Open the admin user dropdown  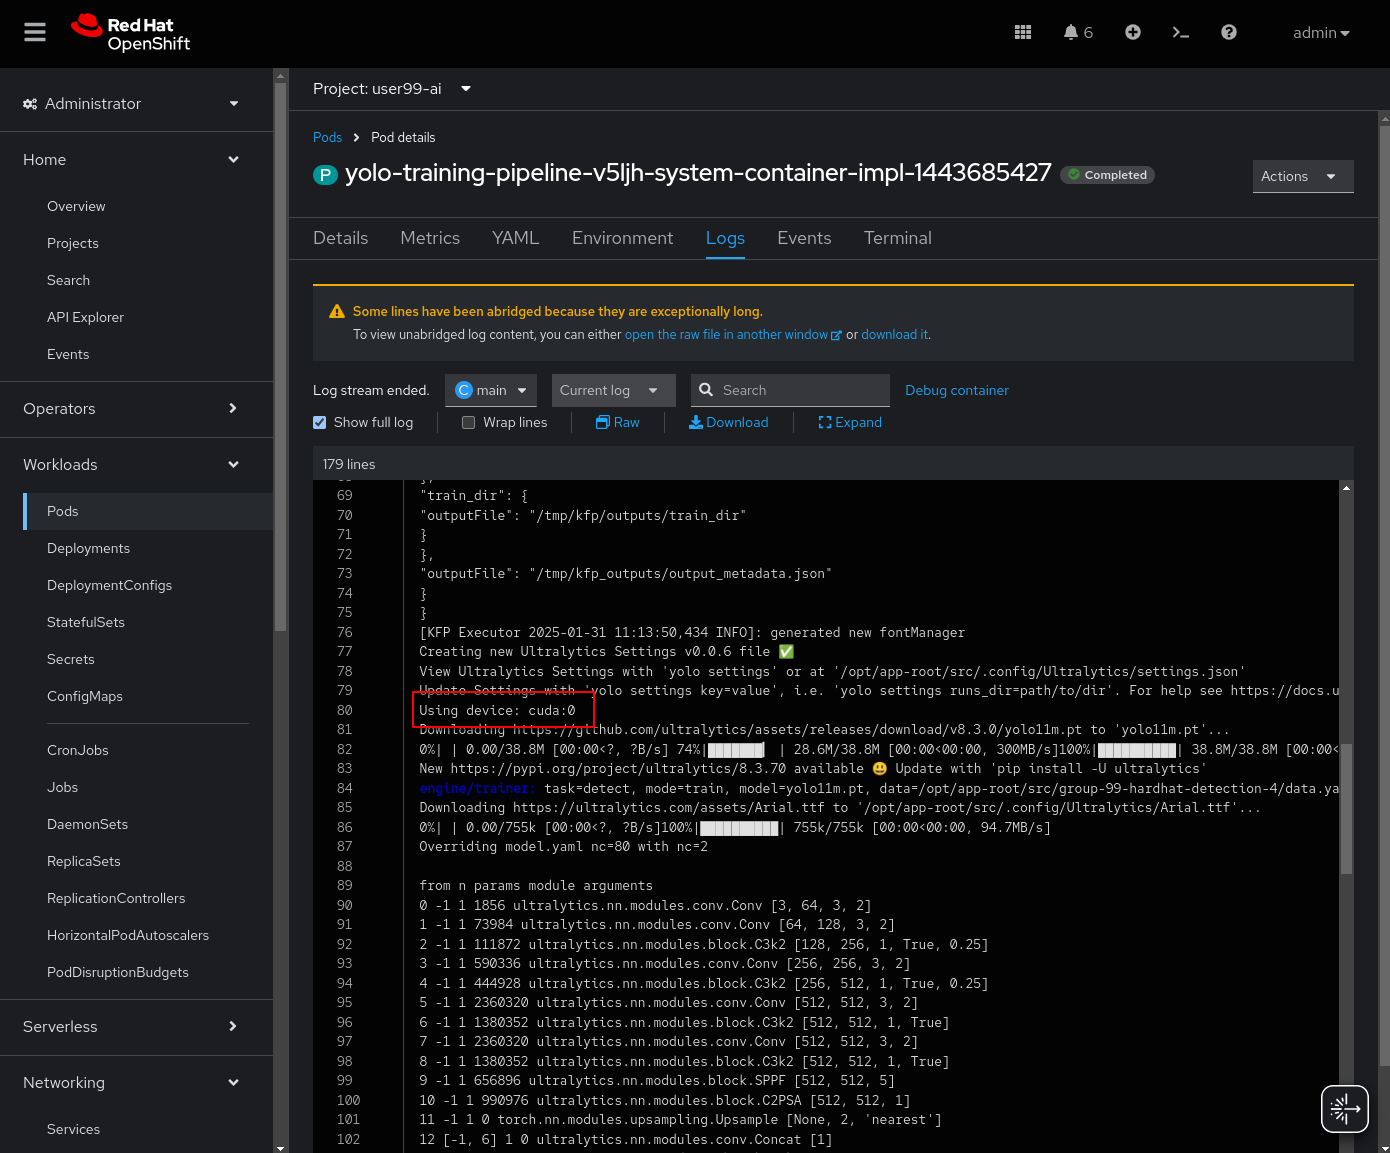point(1321,33)
